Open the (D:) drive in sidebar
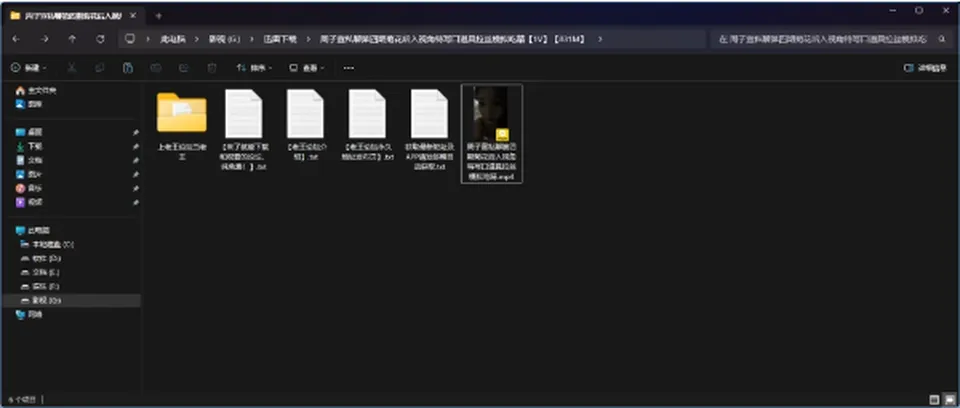 41,259
